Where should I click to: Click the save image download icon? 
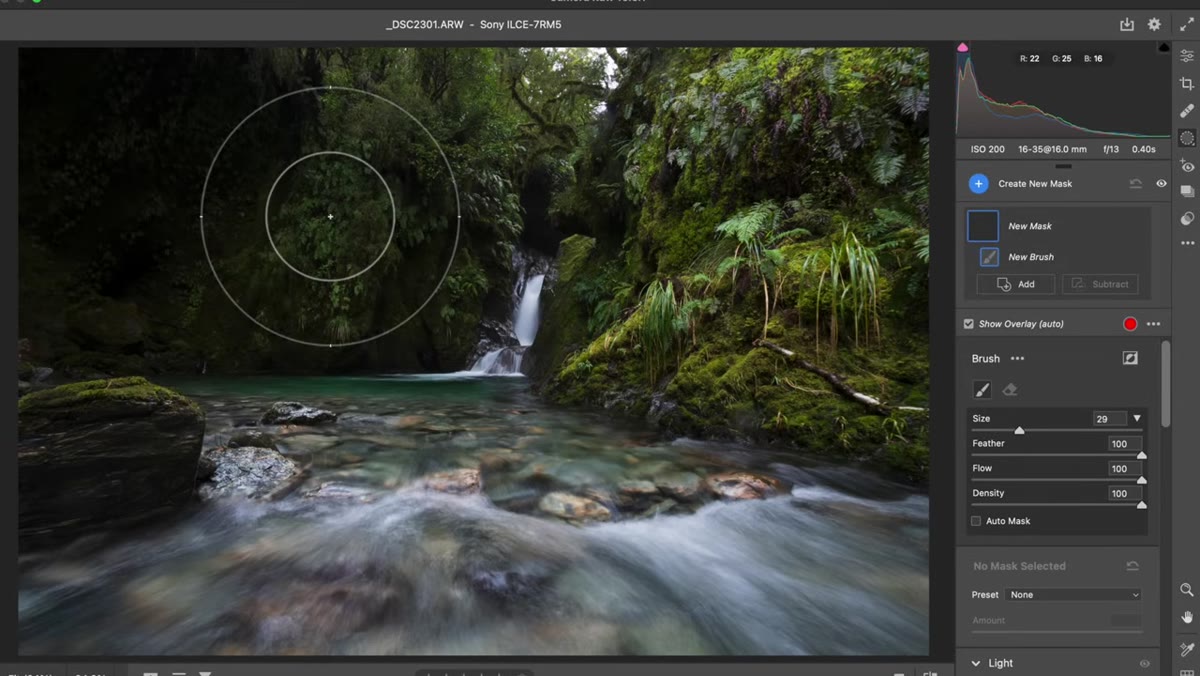(x=1127, y=24)
